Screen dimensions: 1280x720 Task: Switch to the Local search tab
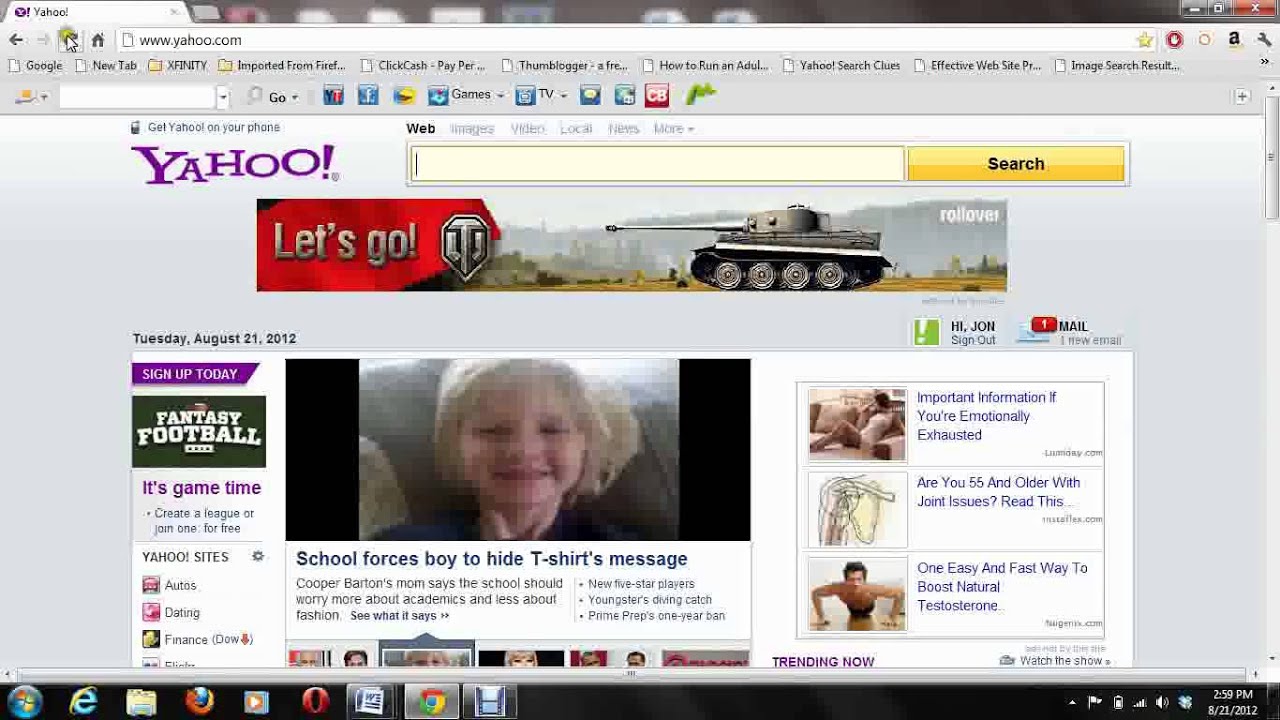point(576,129)
